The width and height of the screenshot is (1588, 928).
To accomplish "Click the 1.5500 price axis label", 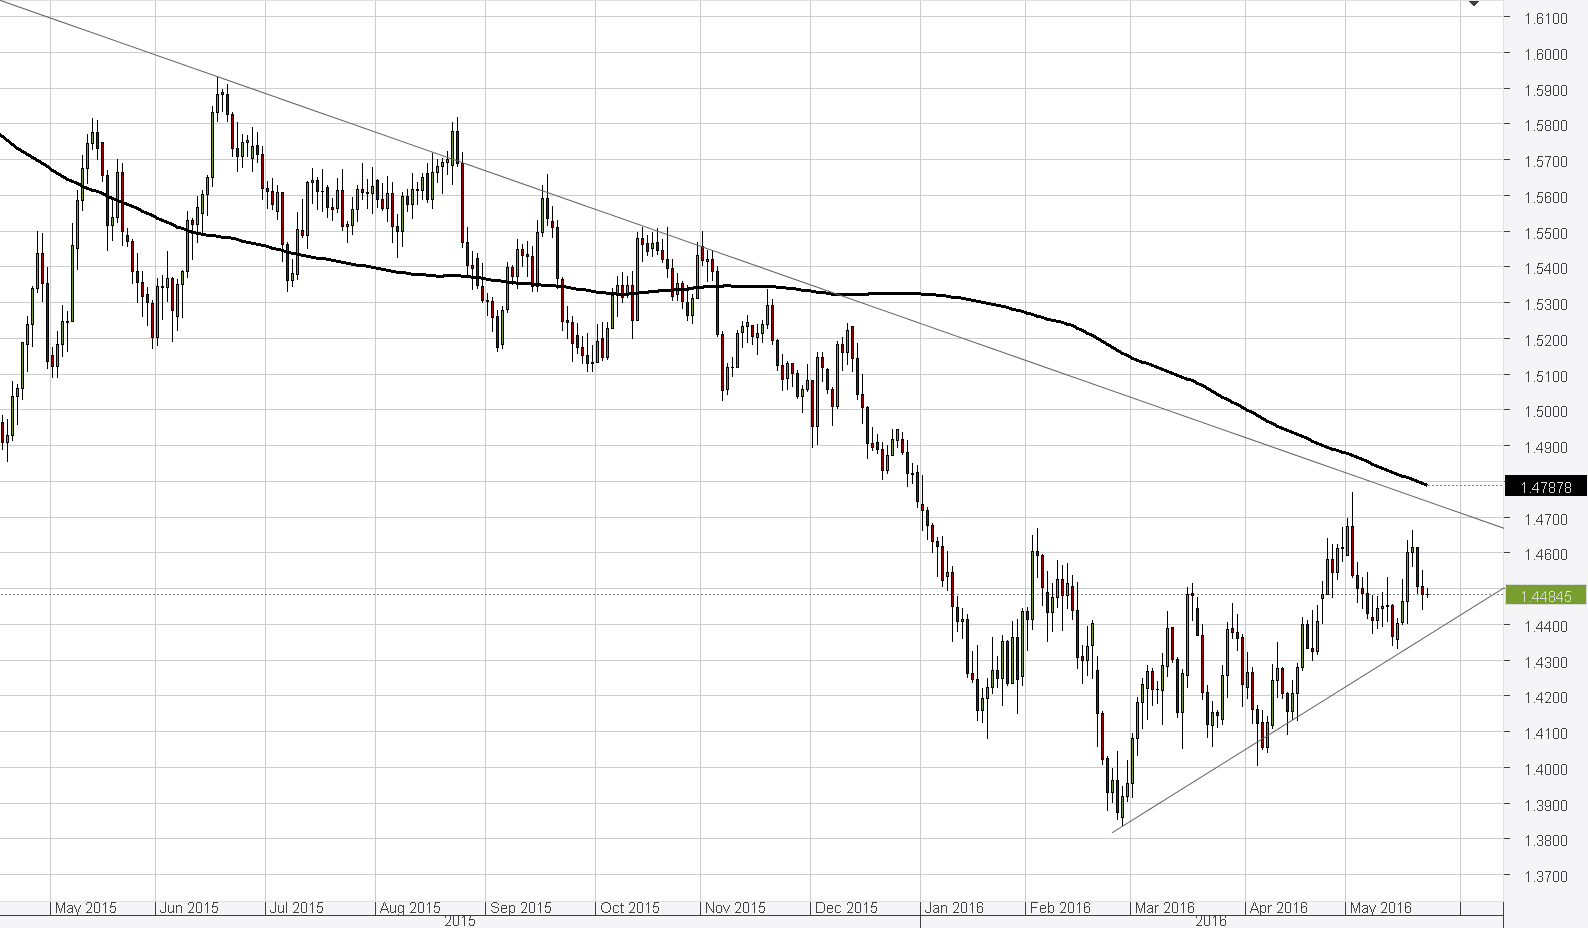I will pos(1545,233).
